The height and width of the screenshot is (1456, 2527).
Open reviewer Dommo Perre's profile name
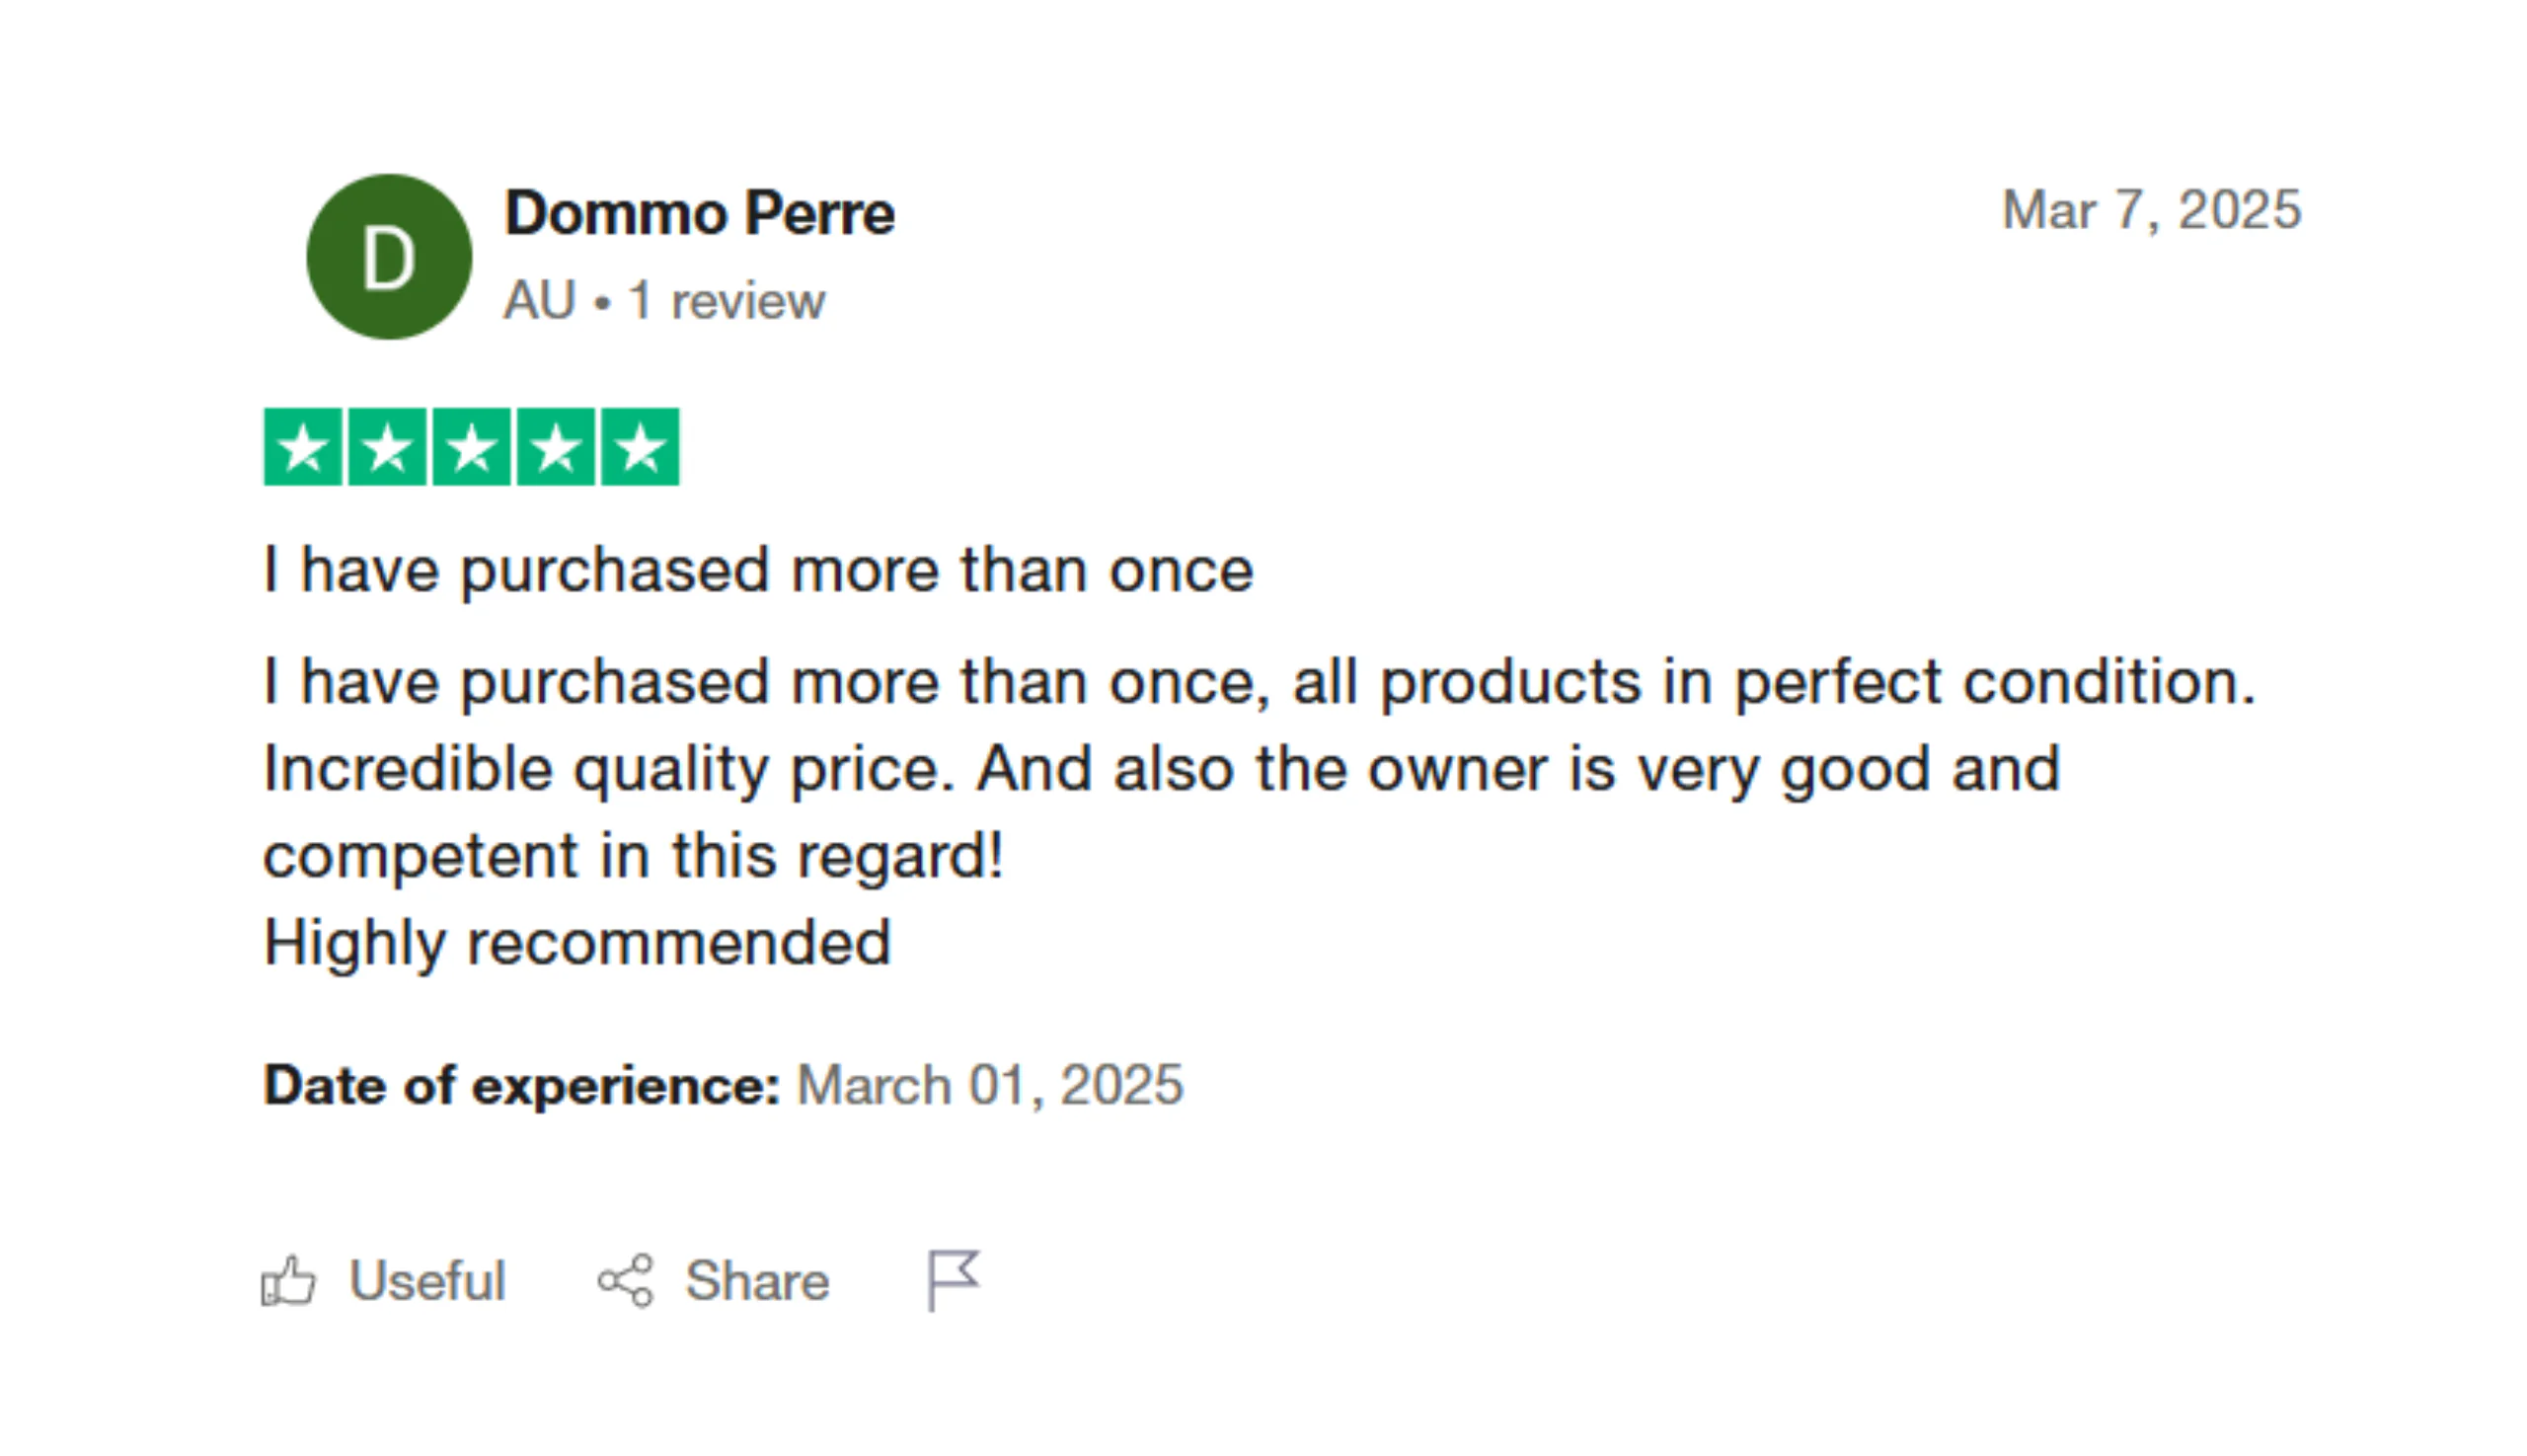[x=699, y=213]
